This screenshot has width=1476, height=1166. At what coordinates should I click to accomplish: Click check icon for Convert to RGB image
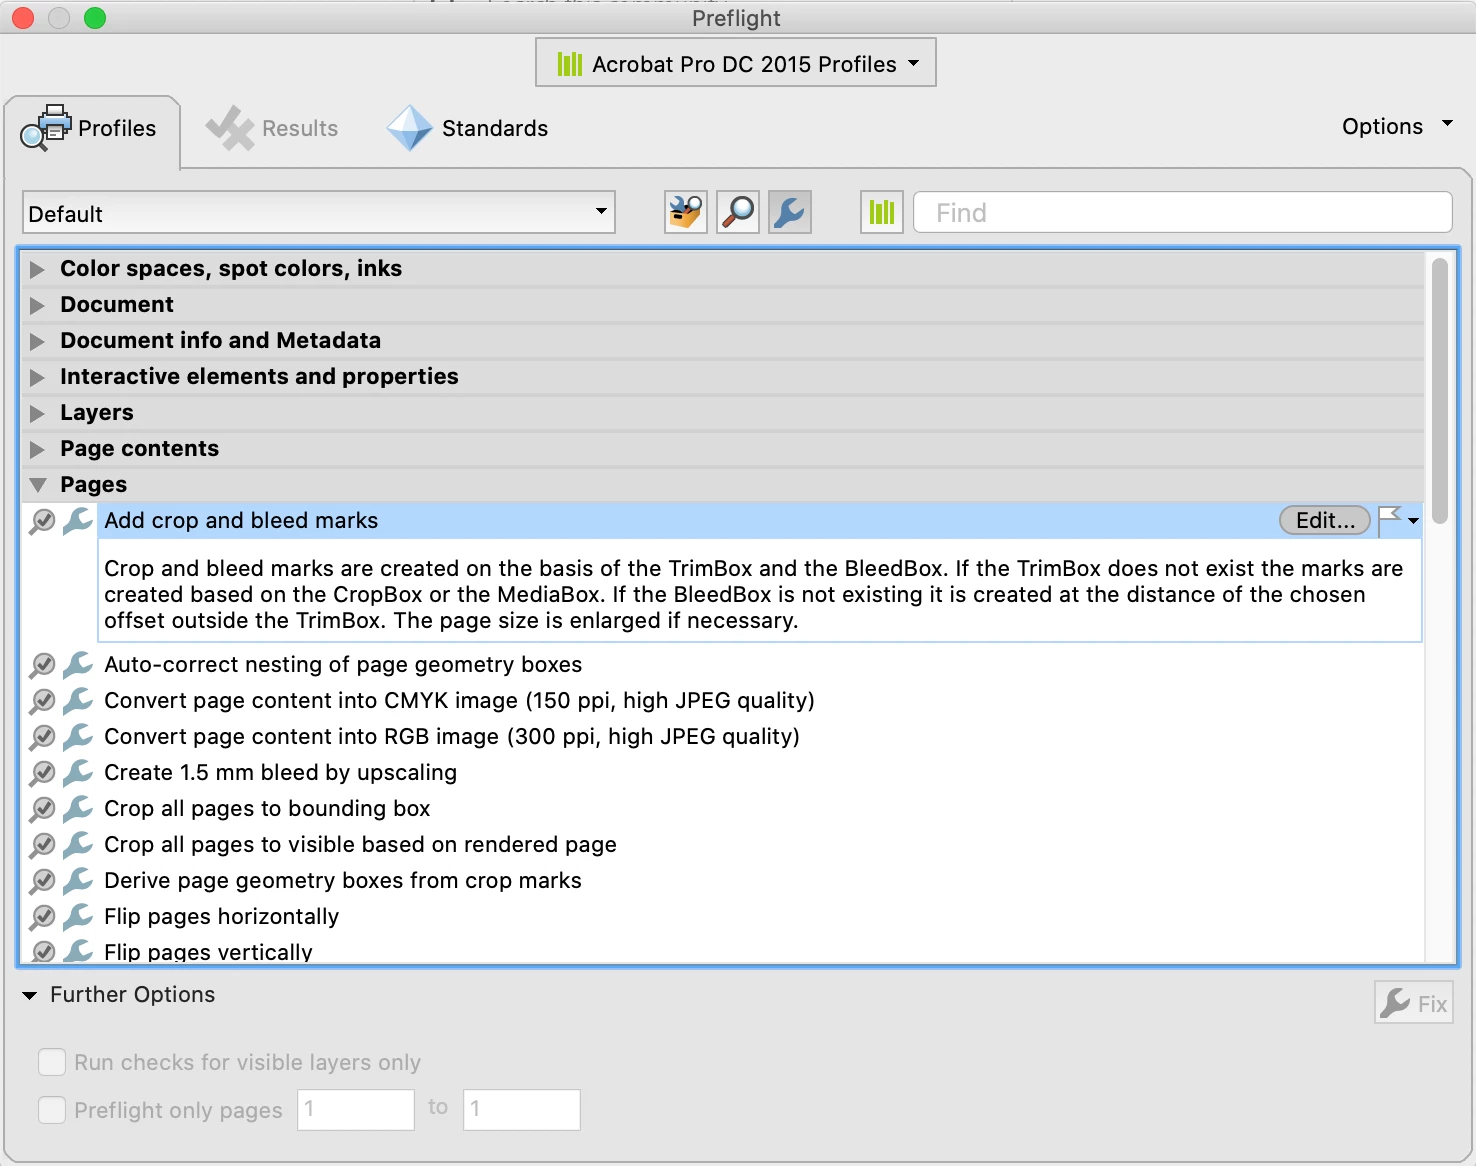coord(42,737)
